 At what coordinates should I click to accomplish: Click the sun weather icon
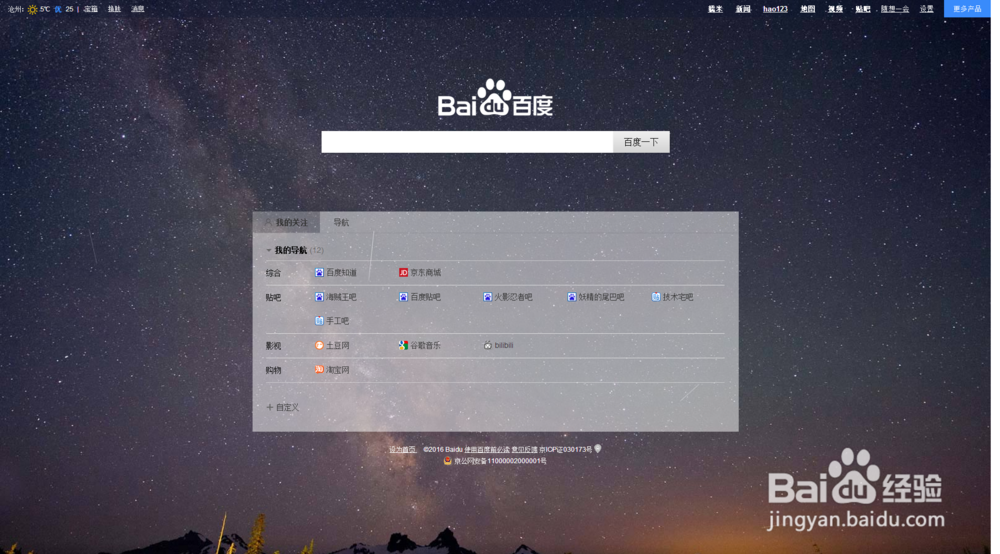pos(33,10)
